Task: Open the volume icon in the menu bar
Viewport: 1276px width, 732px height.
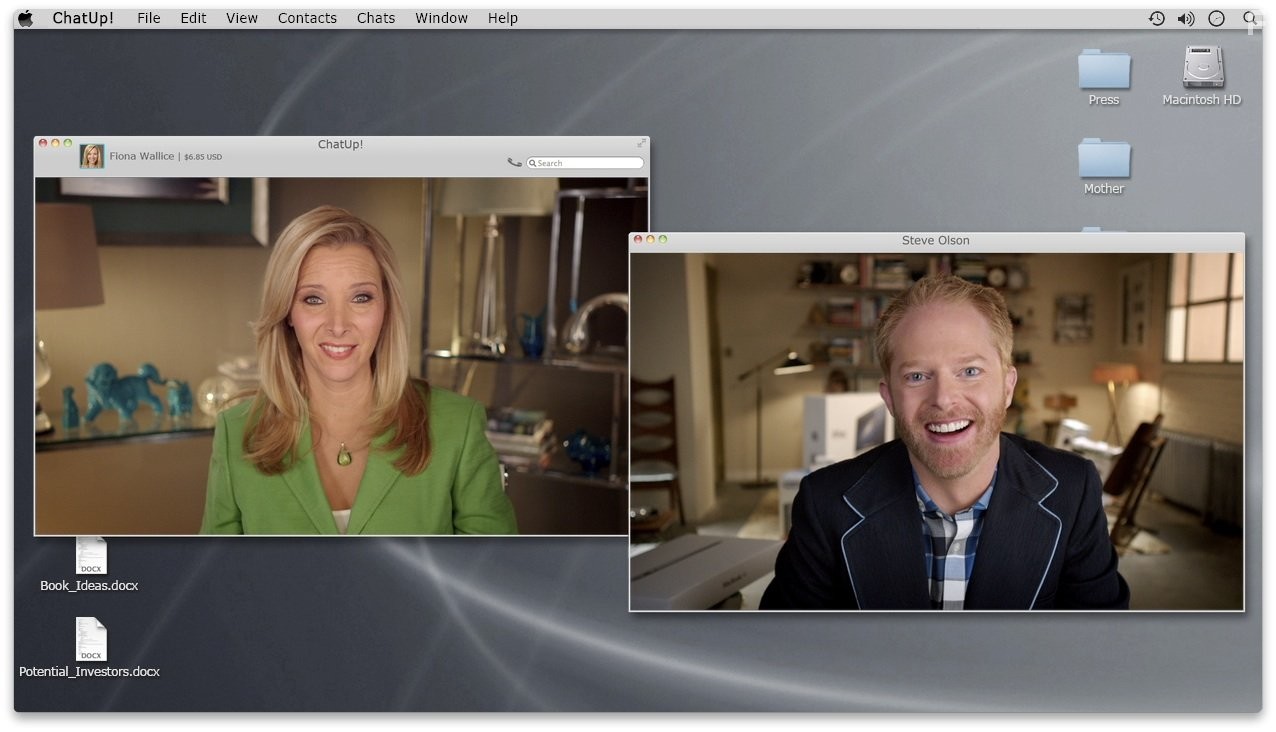Action: tap(1185, 17)
